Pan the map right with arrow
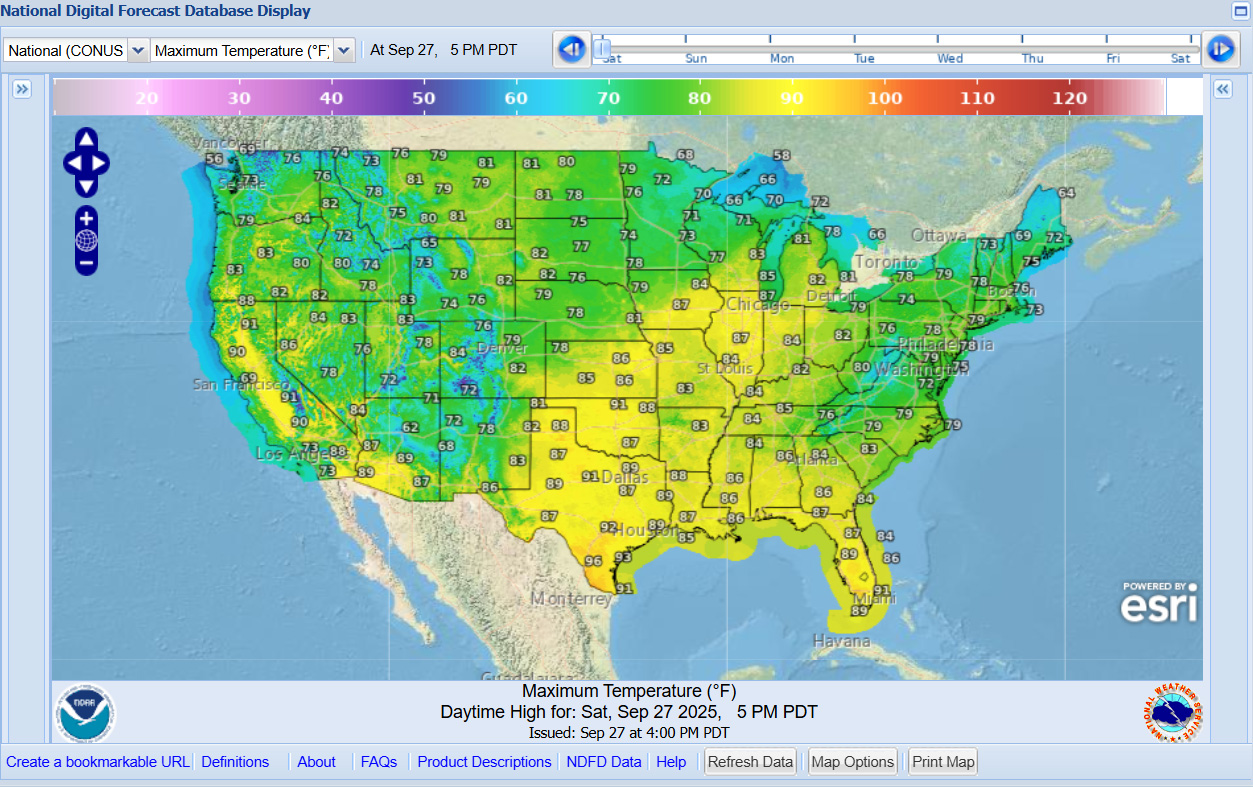 (x=101, y=163)
